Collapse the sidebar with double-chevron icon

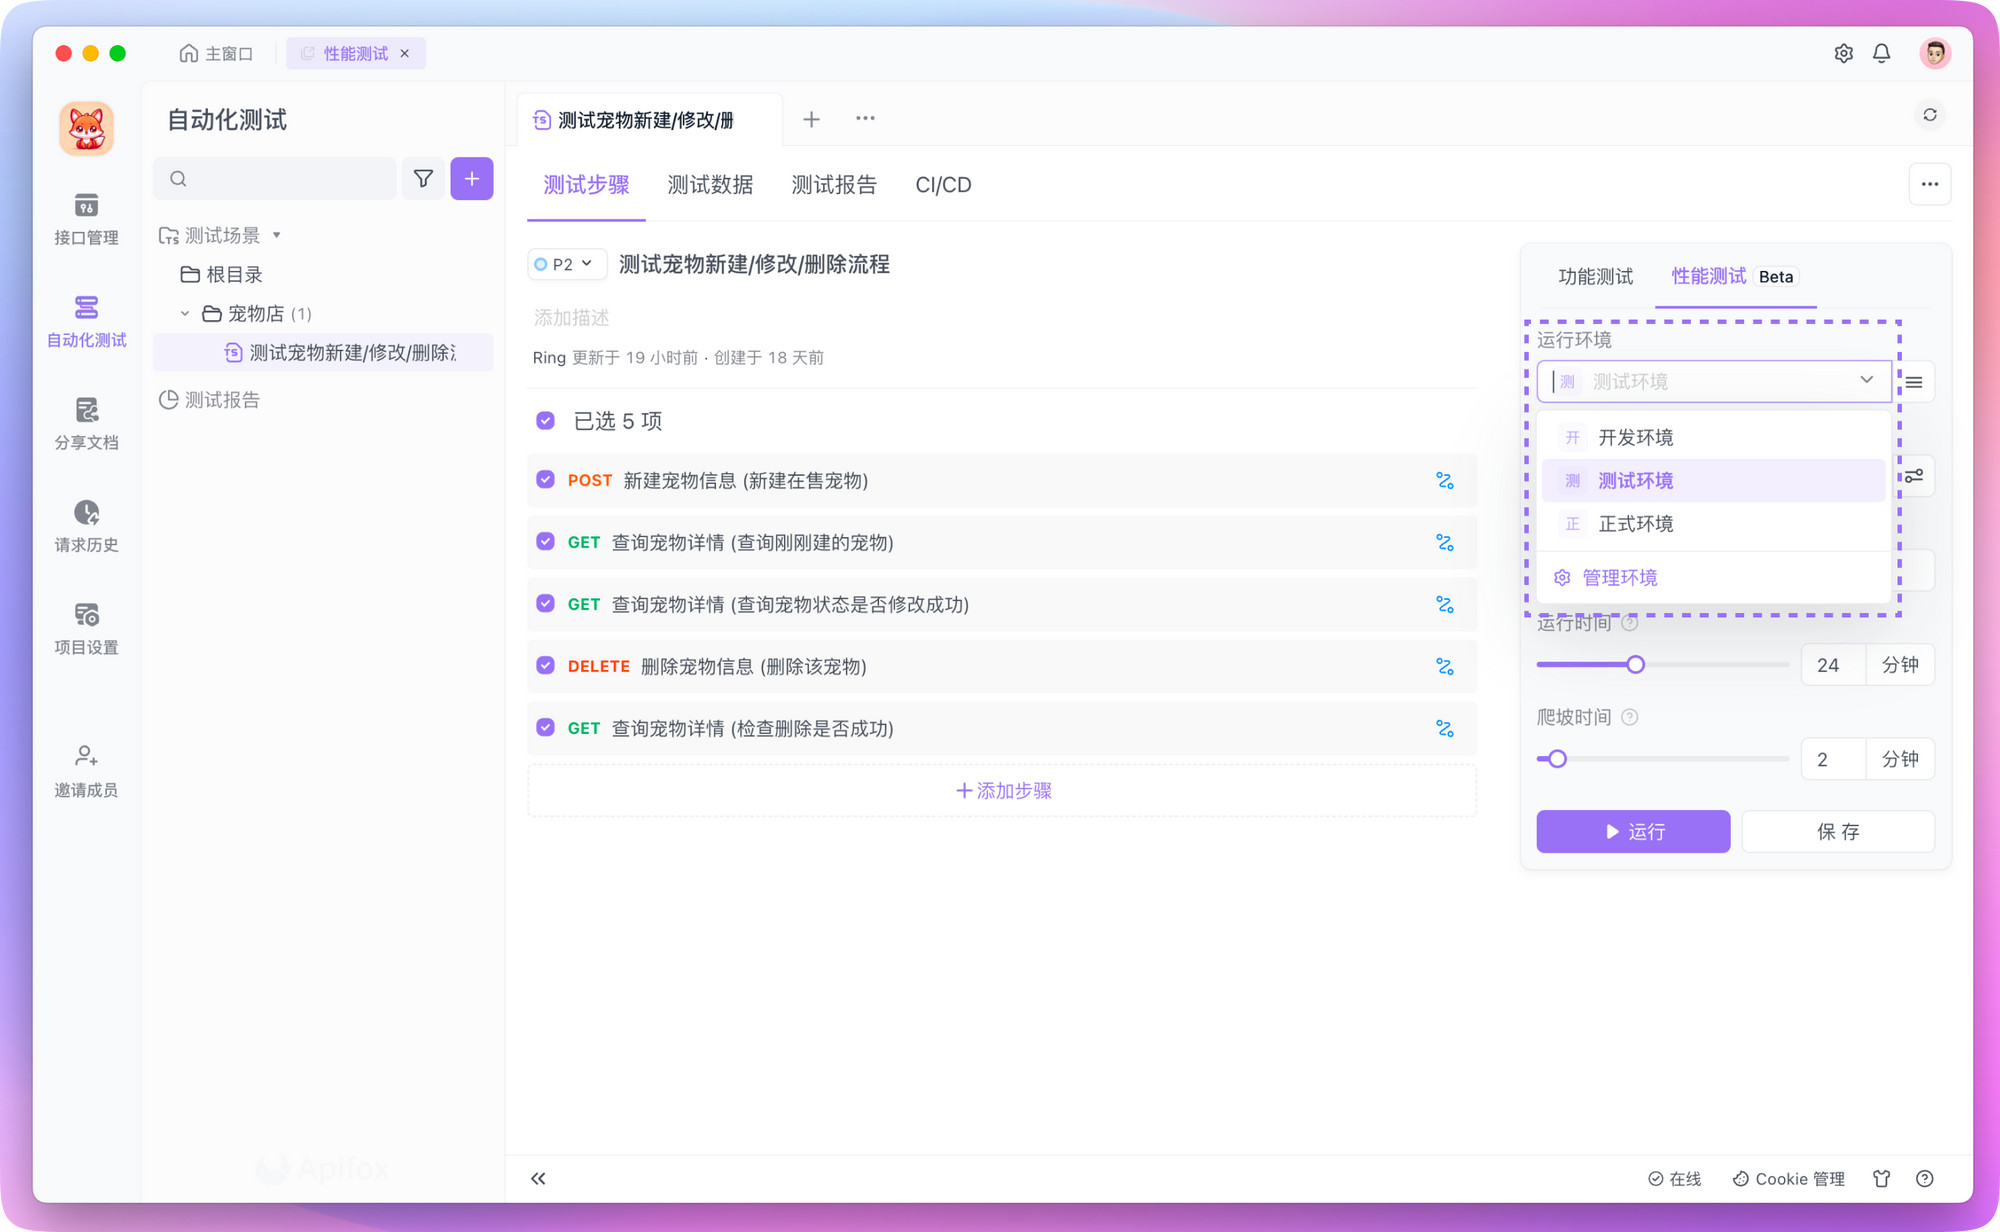click(x=538, y=1178)
